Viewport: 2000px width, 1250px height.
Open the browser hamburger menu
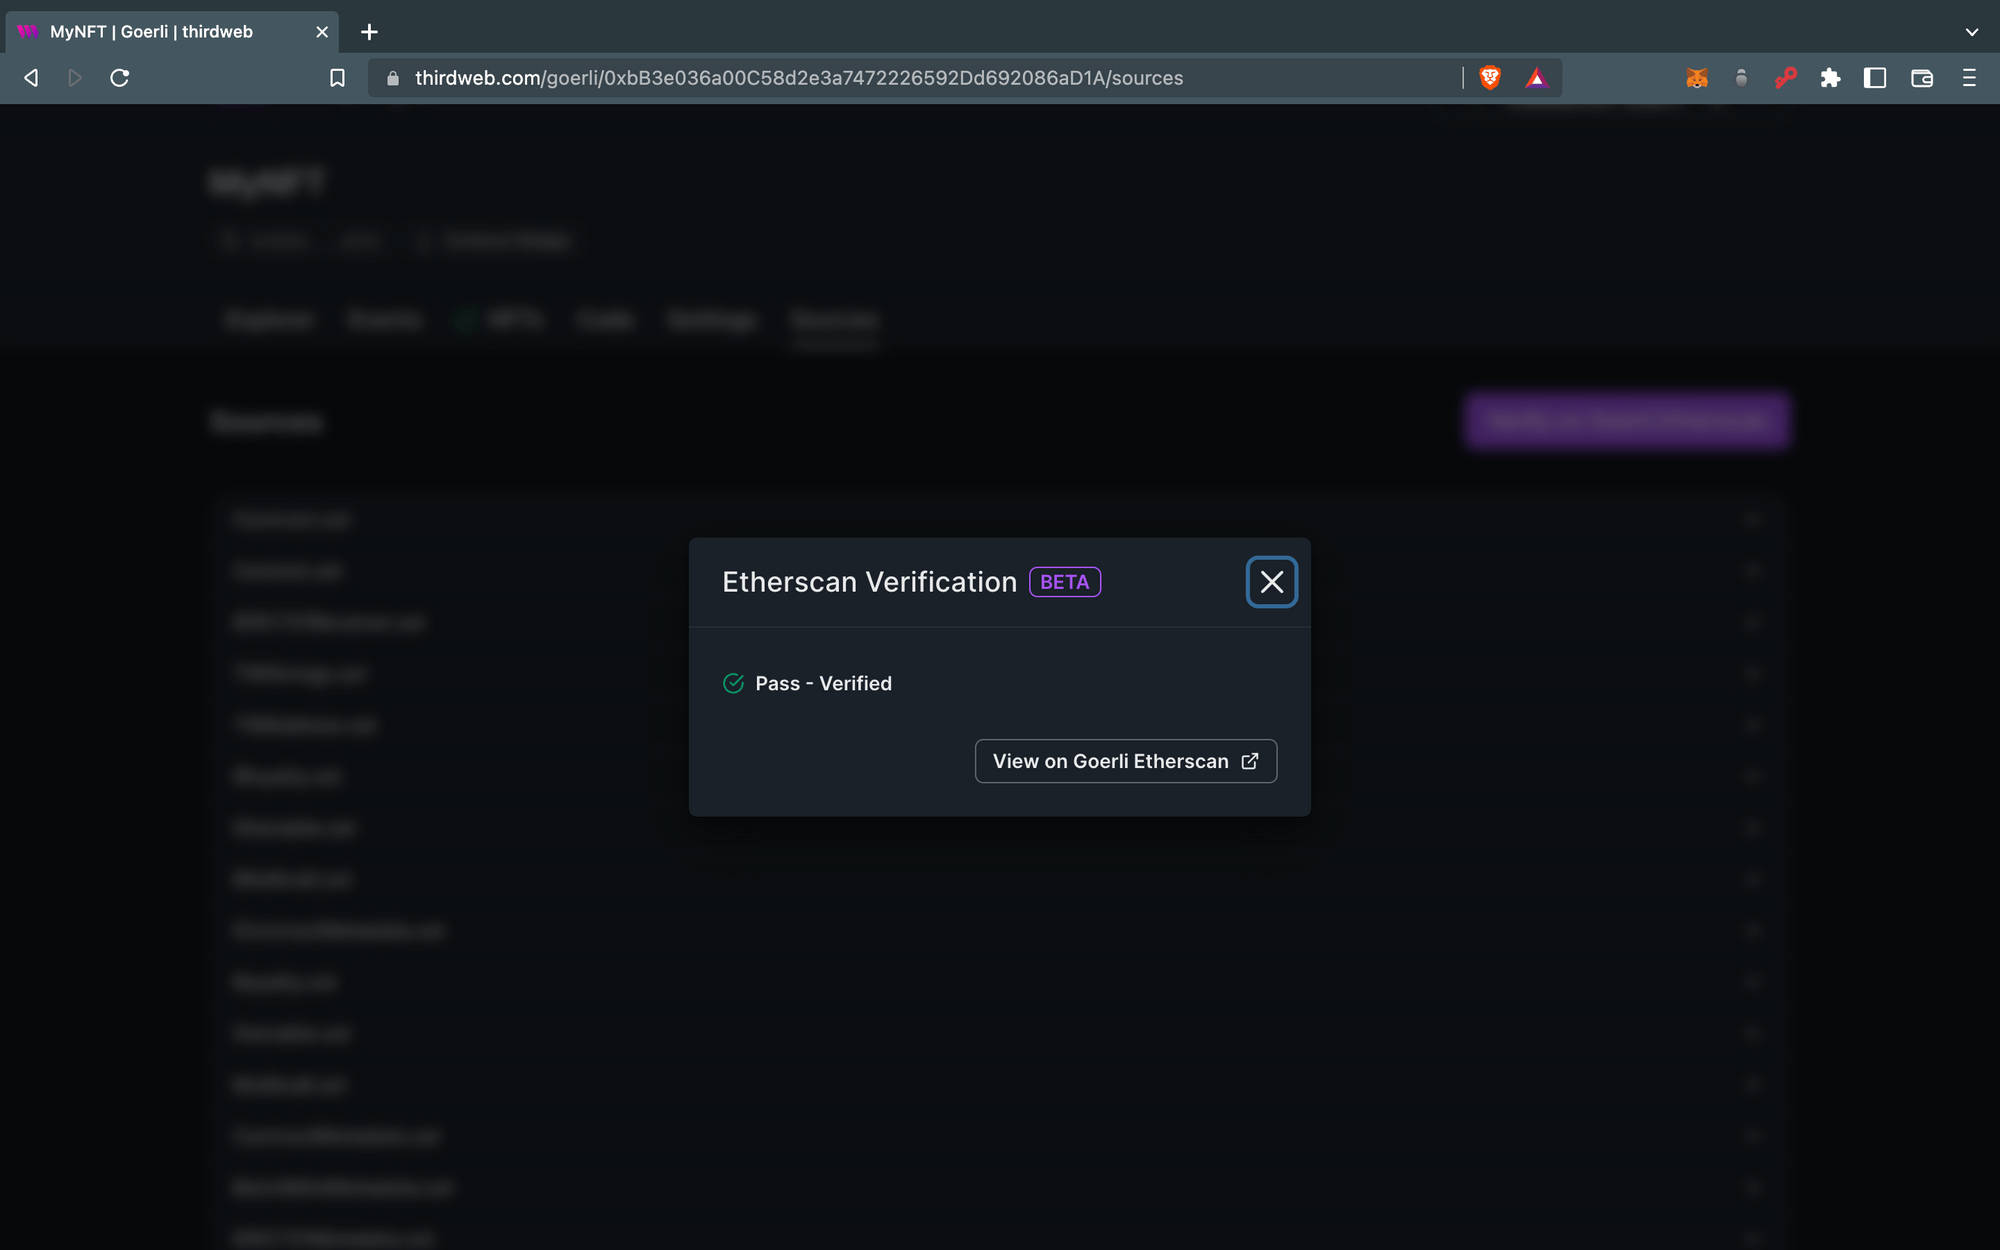pos(1970,77)
